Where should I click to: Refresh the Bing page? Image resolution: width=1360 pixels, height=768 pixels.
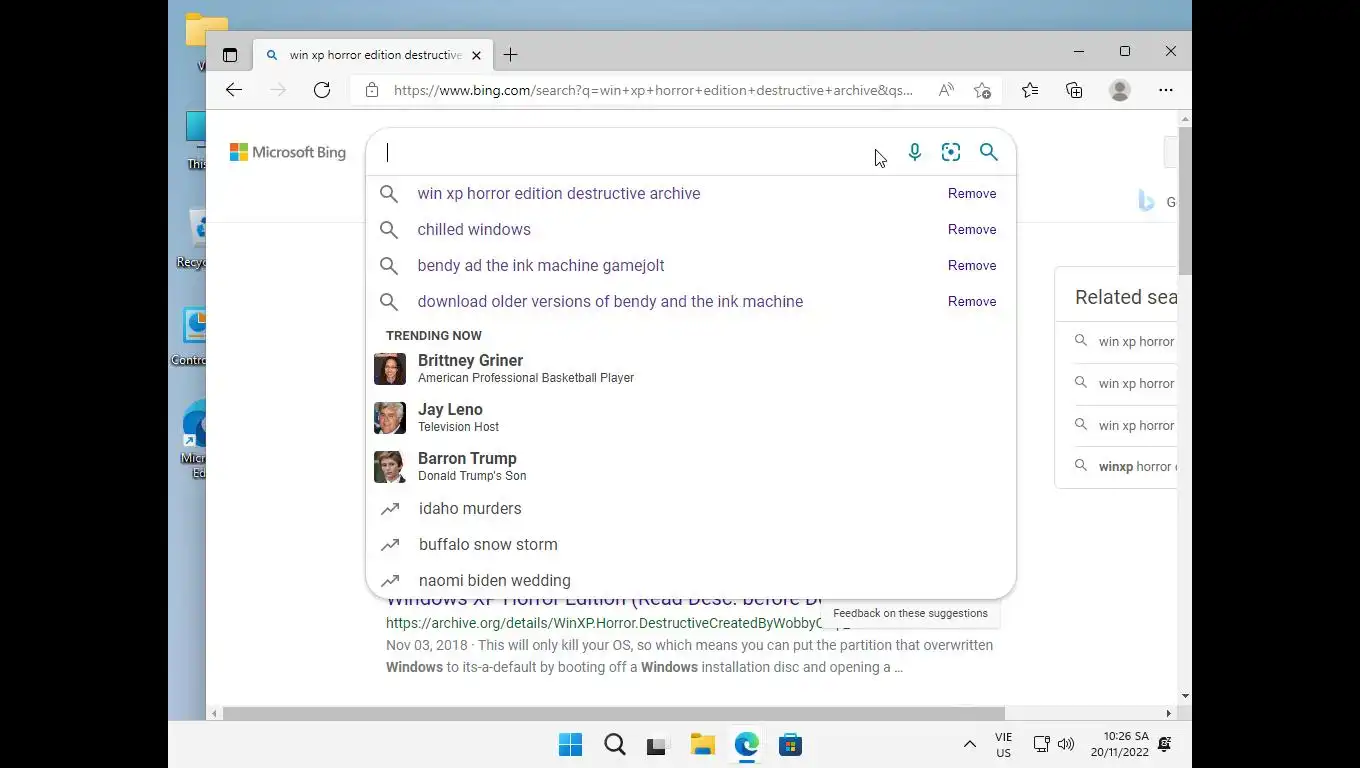coord(322,90)
